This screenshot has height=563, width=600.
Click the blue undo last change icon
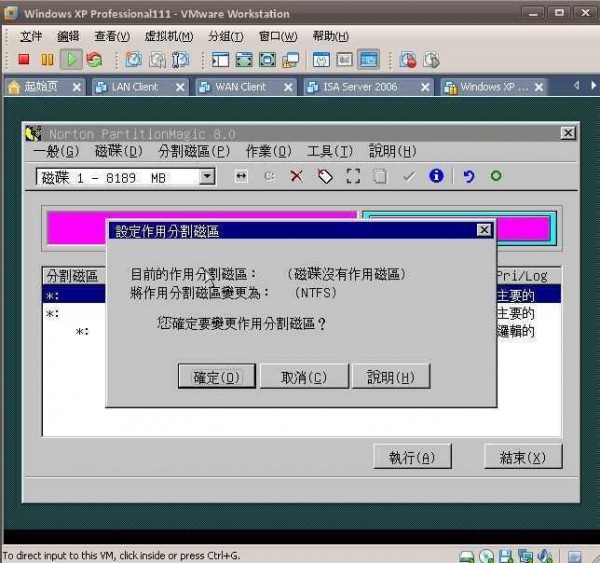pos(469,176)
